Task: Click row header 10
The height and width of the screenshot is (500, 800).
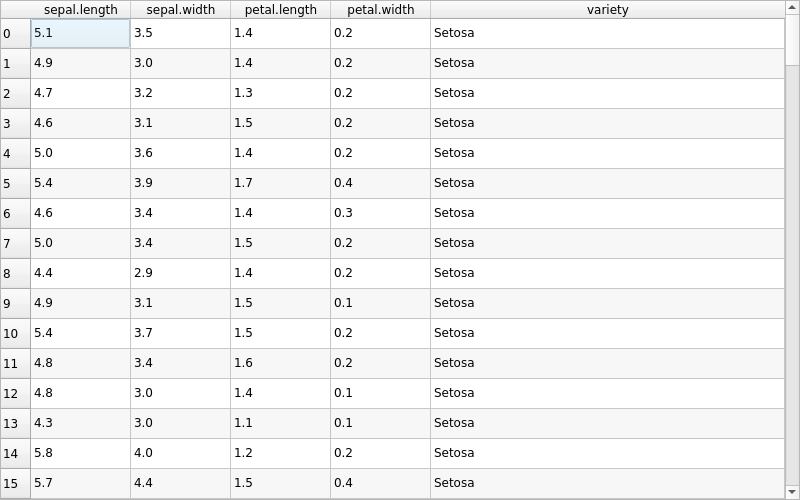Action: pyautogui.click(x=15, y=334)
